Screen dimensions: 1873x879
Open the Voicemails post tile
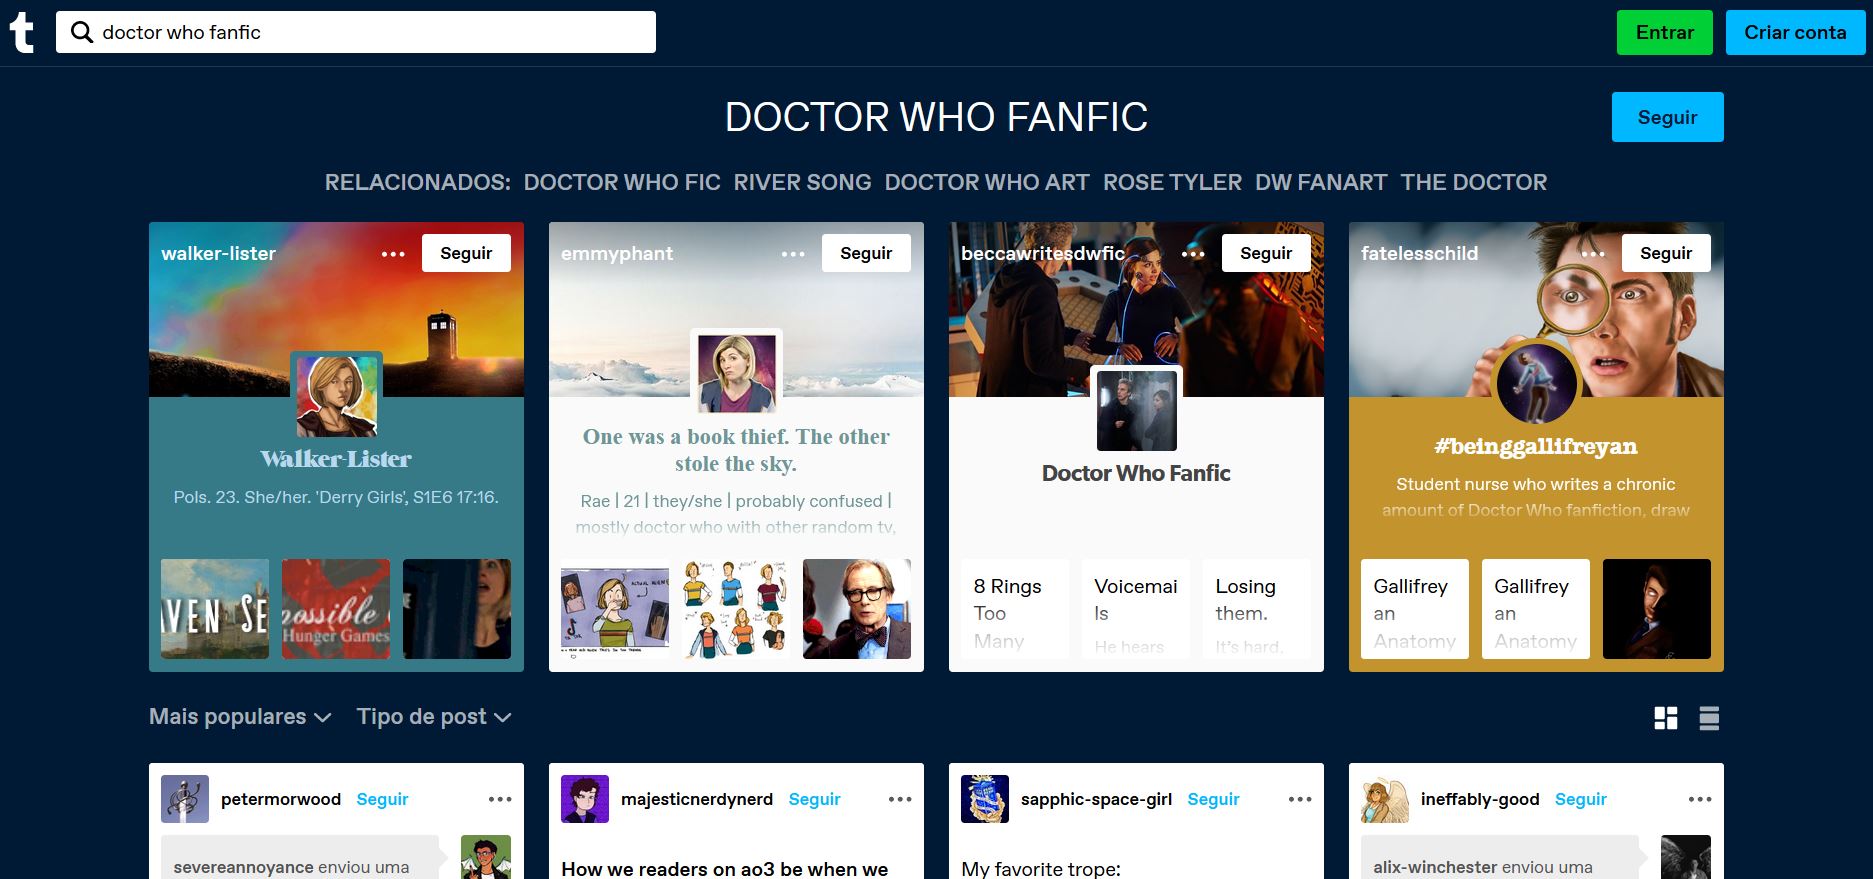click(x=1136, y=609)
